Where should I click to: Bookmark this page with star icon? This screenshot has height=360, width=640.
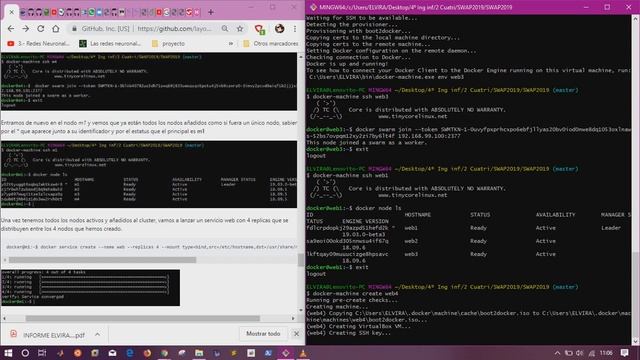pyautogui.click(x=240, y=29)
